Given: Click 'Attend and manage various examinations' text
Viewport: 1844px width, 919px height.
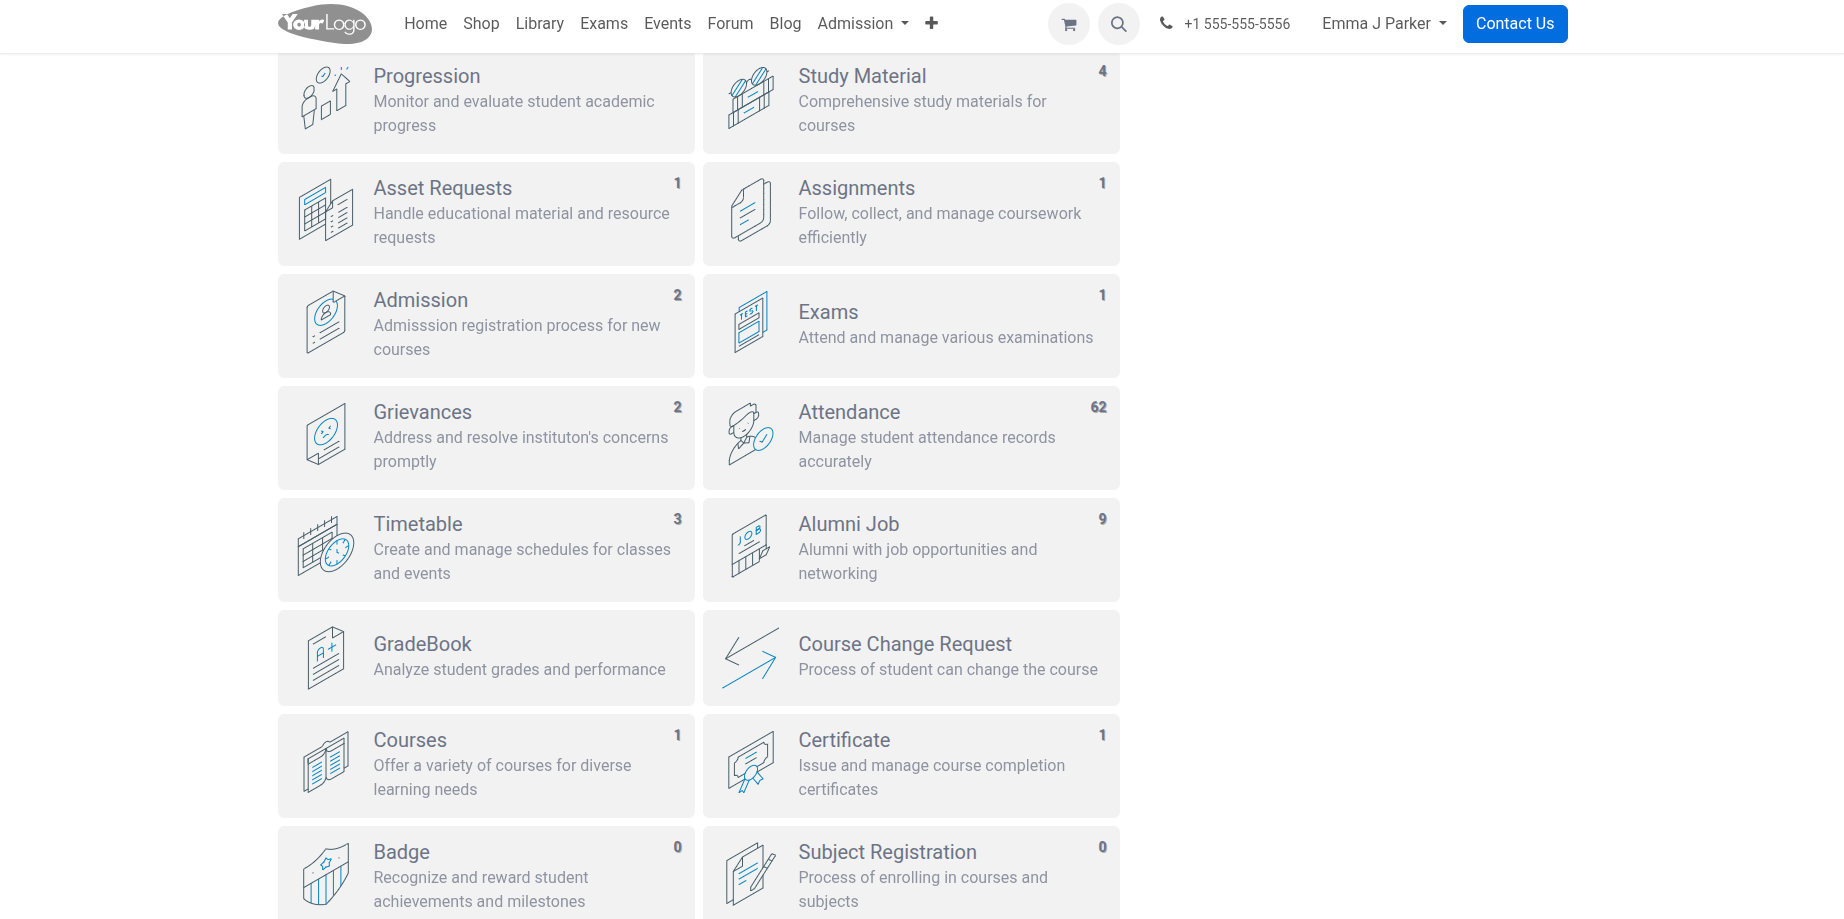Looking at the screenshot, I should tap(946, 337).
